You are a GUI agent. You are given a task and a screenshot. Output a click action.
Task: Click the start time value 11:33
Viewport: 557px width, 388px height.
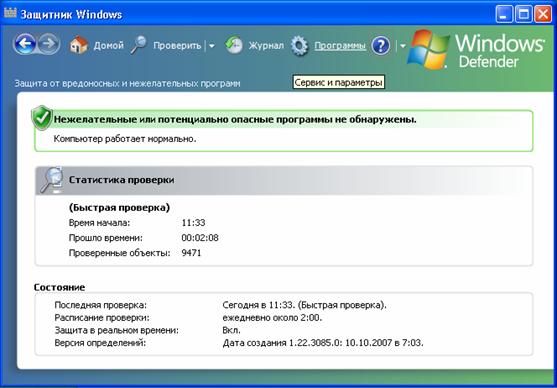193,223
